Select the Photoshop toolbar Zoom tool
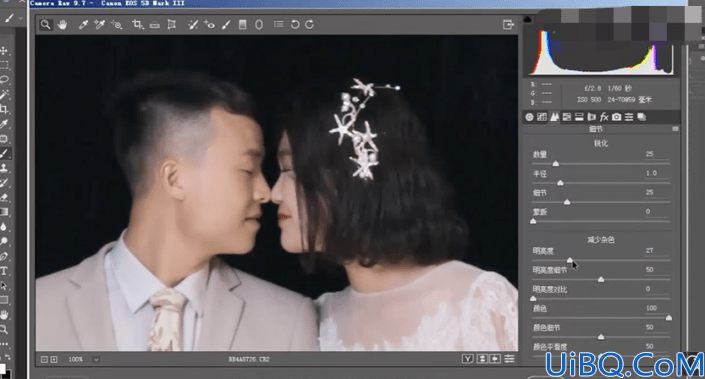 [x=4, y=330]
